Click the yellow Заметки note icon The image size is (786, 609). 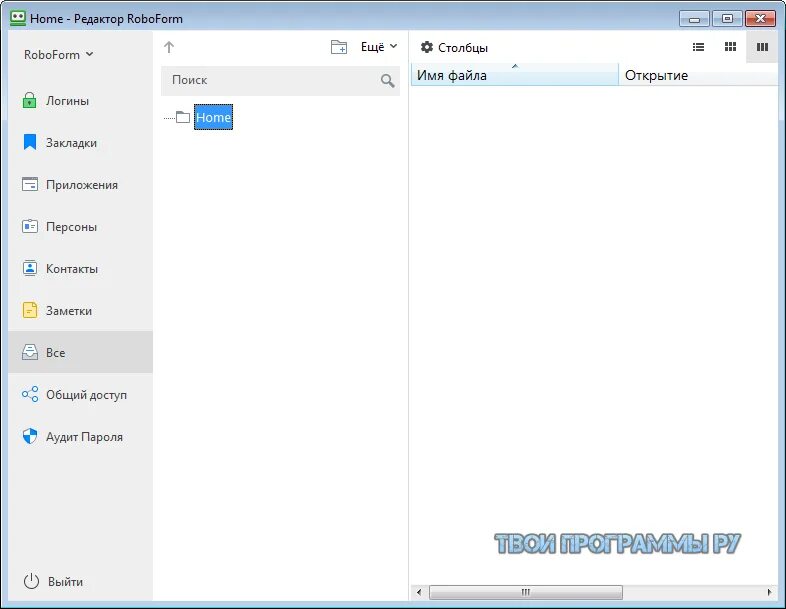tap(30, 310)
